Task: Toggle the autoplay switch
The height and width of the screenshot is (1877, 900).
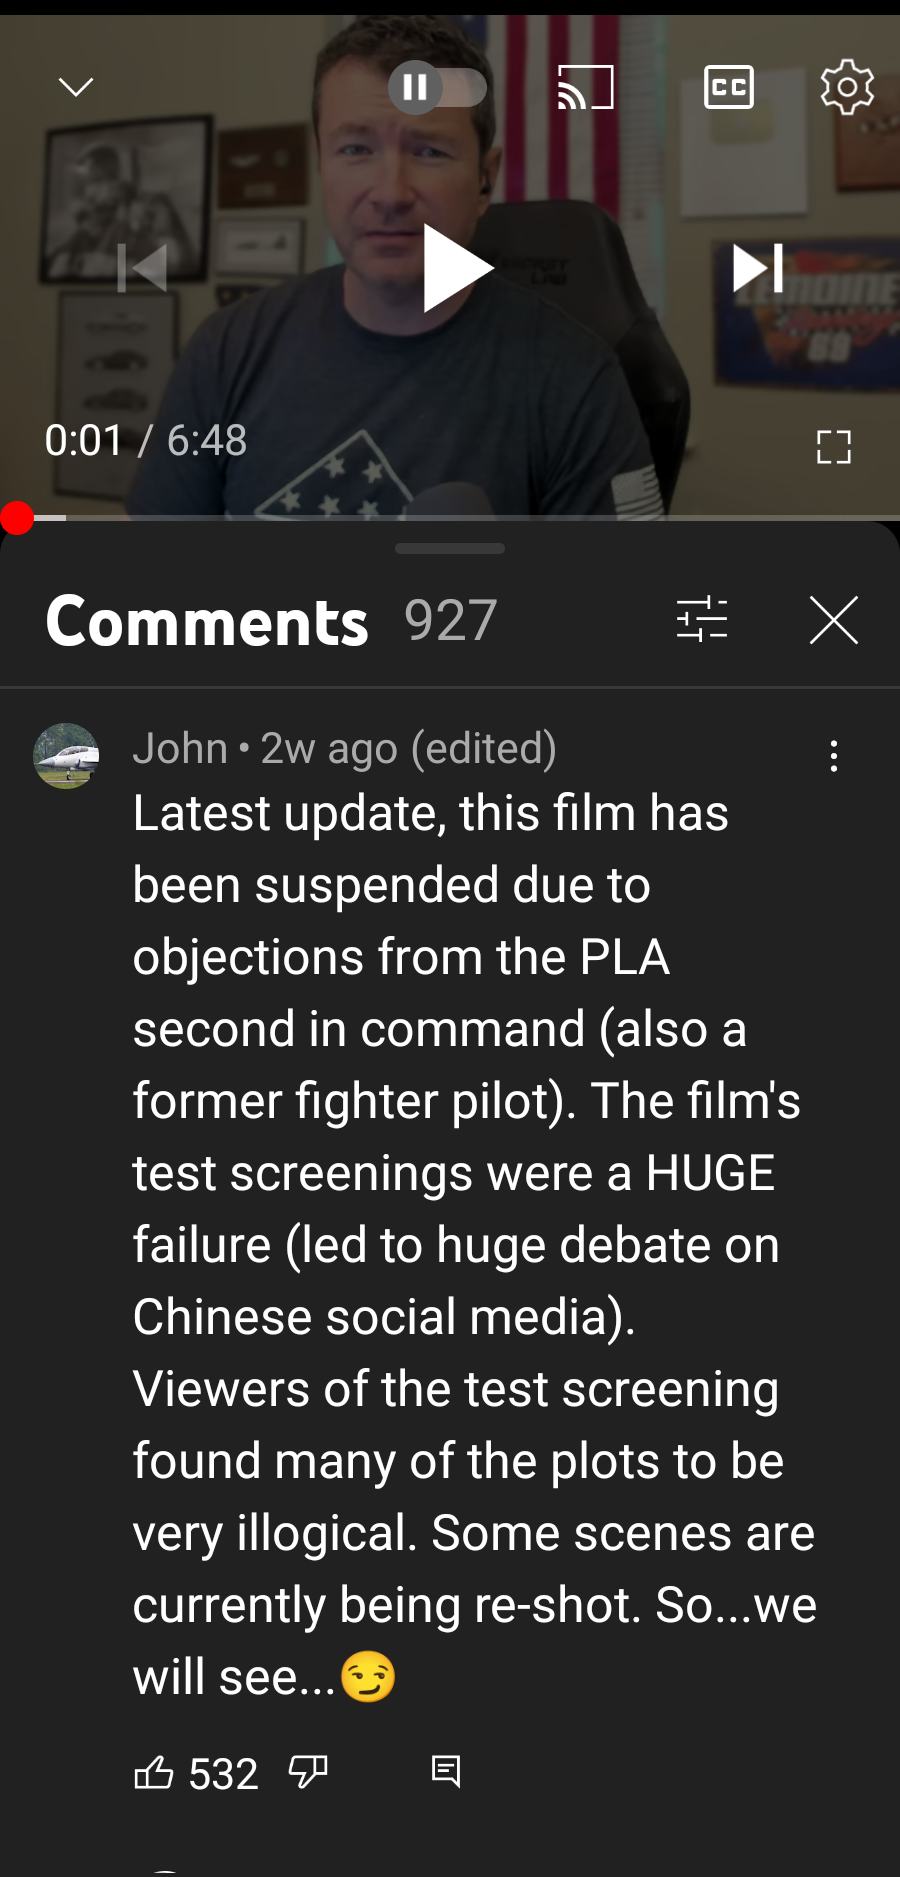Action: (x=437, y=88)
